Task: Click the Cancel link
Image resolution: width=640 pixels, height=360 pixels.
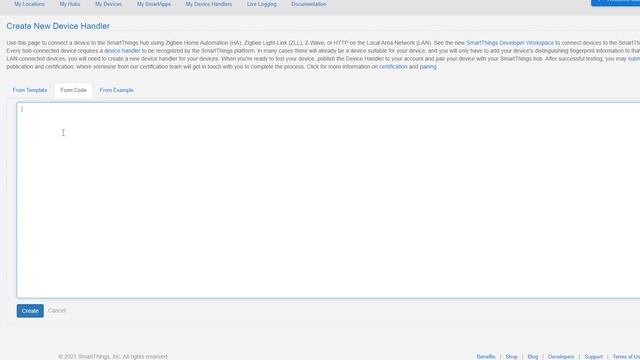Action: point(57,311)
